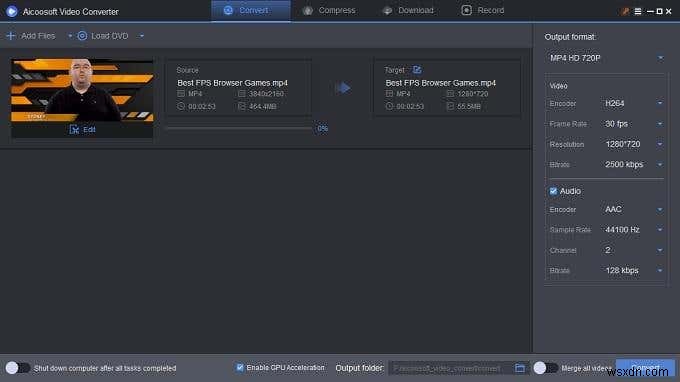Screen dimensions: 680x382
Task: Click the browse output folder icon
Action: (x=520, y=368)
